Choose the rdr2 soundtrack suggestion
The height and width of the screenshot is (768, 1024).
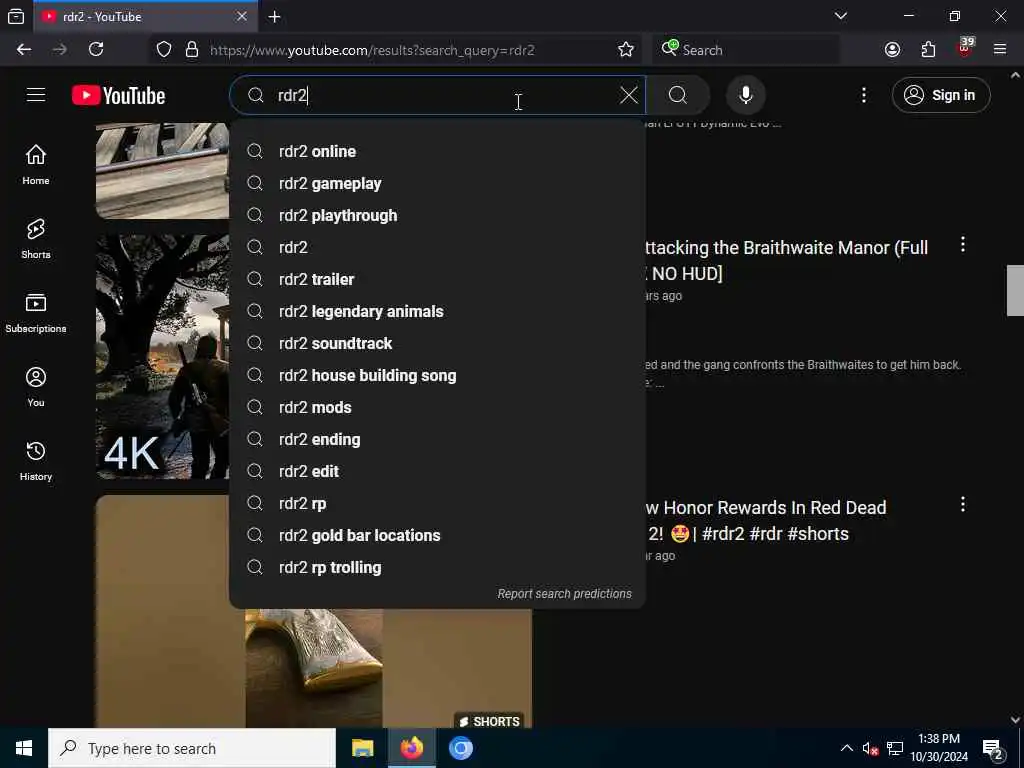point(438,344)
